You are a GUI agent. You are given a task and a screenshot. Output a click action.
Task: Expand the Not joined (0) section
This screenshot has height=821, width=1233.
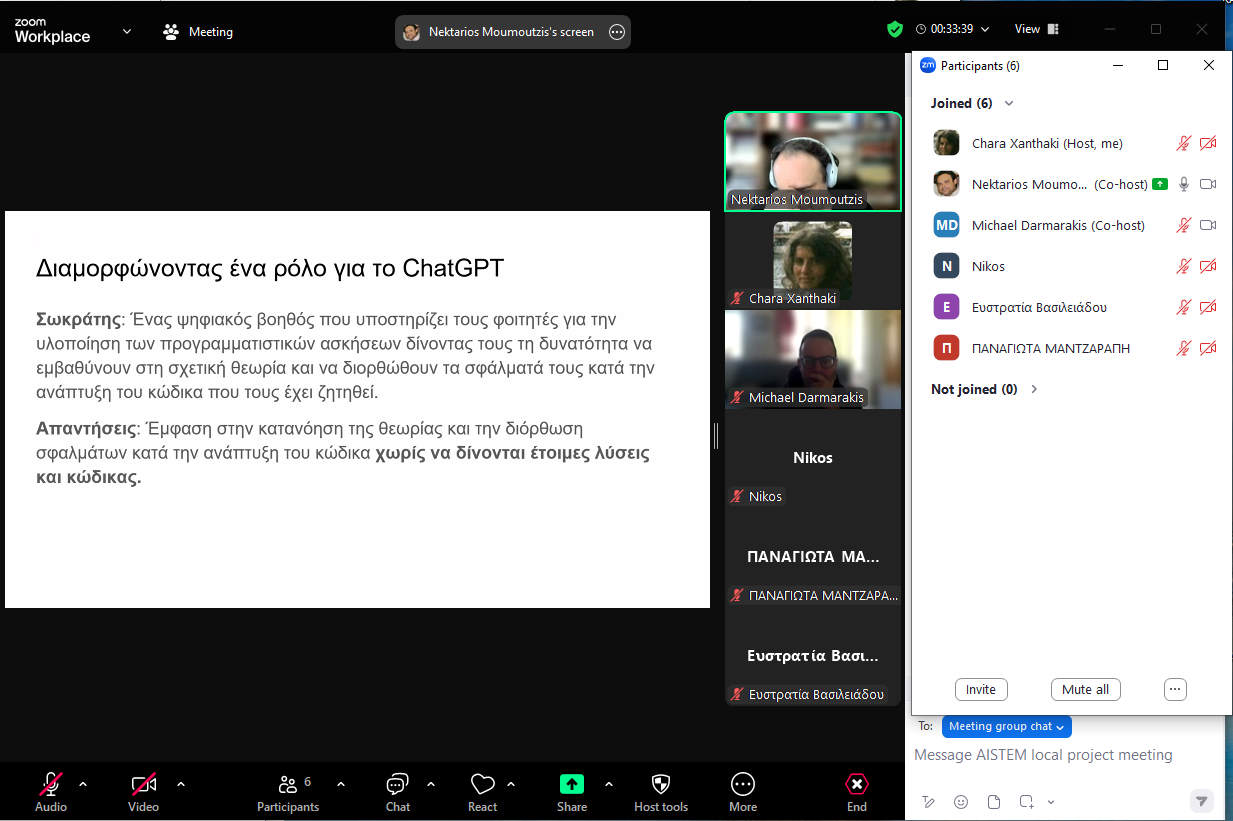(x=1034, y=389)
